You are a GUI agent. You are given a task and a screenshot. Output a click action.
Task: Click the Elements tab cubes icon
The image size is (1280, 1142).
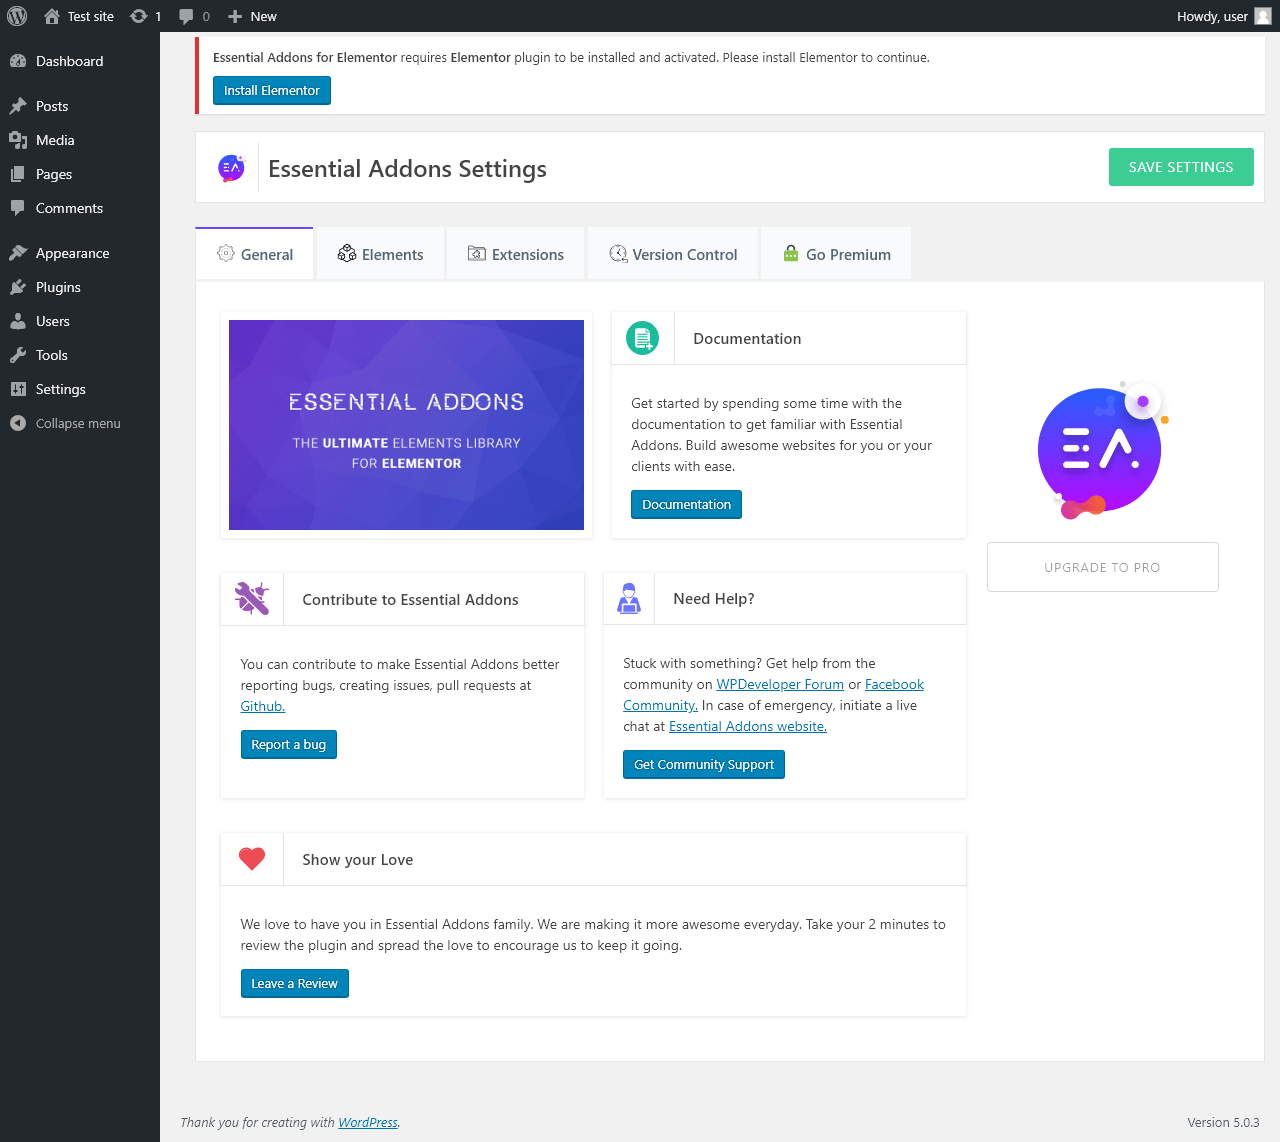347,254
